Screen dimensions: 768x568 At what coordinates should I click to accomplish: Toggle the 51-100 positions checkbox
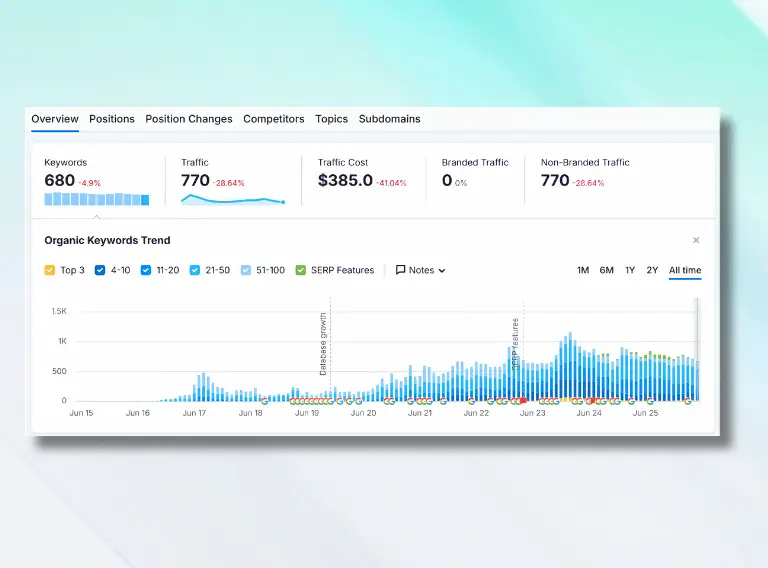tap(246, 270)
